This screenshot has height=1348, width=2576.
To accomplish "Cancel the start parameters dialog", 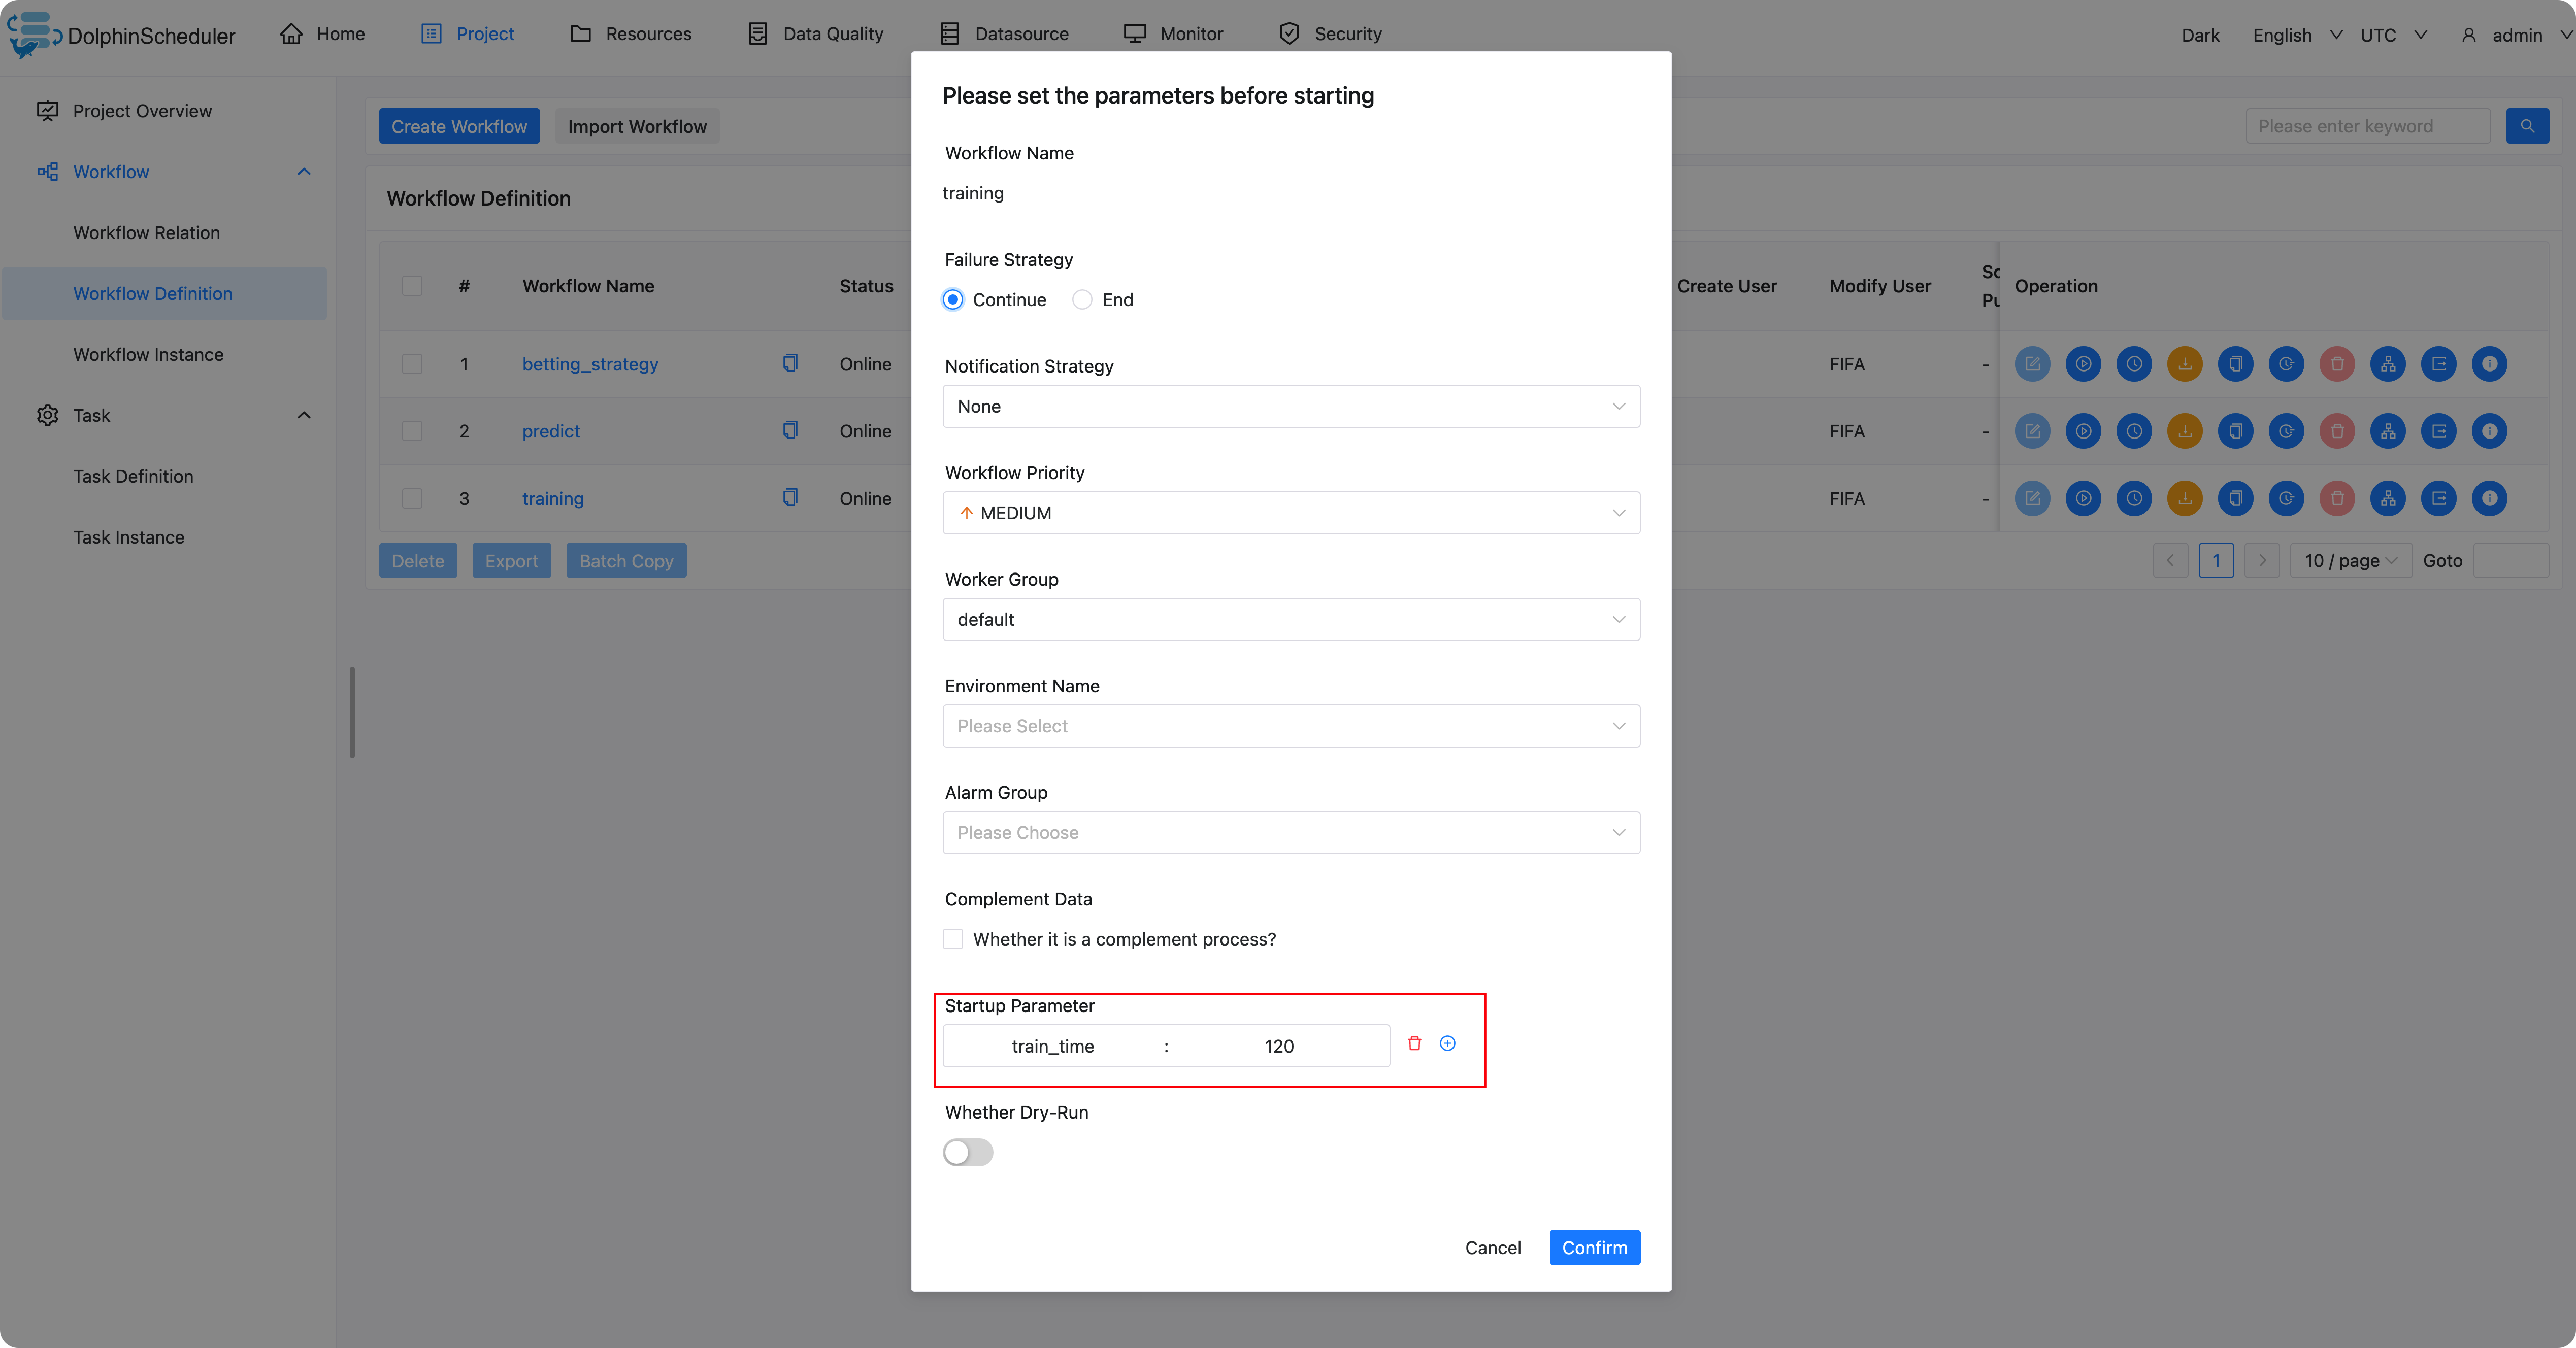I will point(1492,1247).
